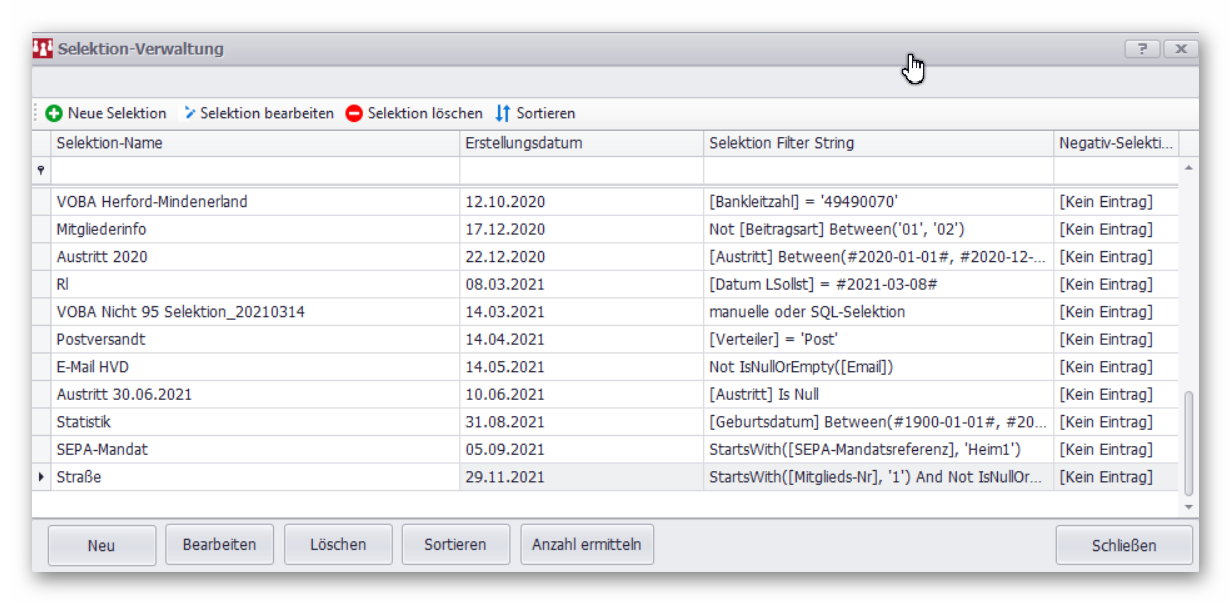
Task: Click the green Neue Selektion plus icon
Action: 54,114
